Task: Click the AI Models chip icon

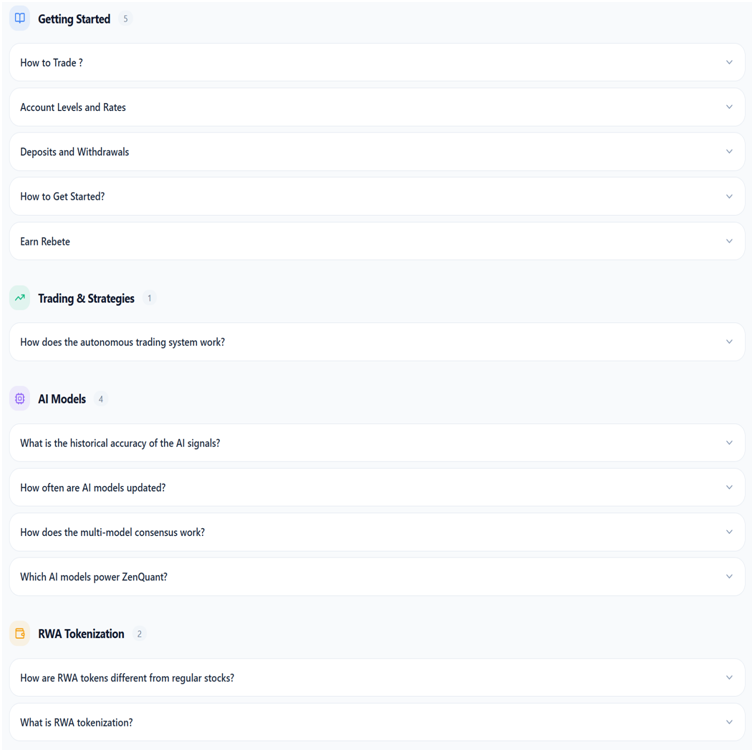Action: [20, 399]
